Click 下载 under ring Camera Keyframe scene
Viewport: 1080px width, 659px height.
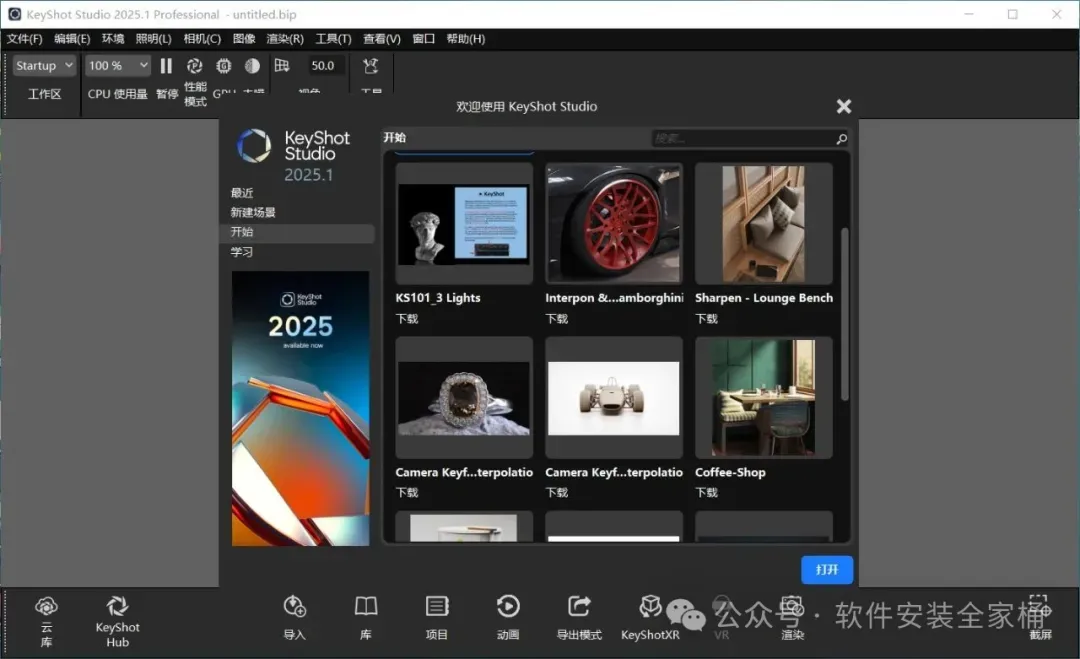[407, 492]
